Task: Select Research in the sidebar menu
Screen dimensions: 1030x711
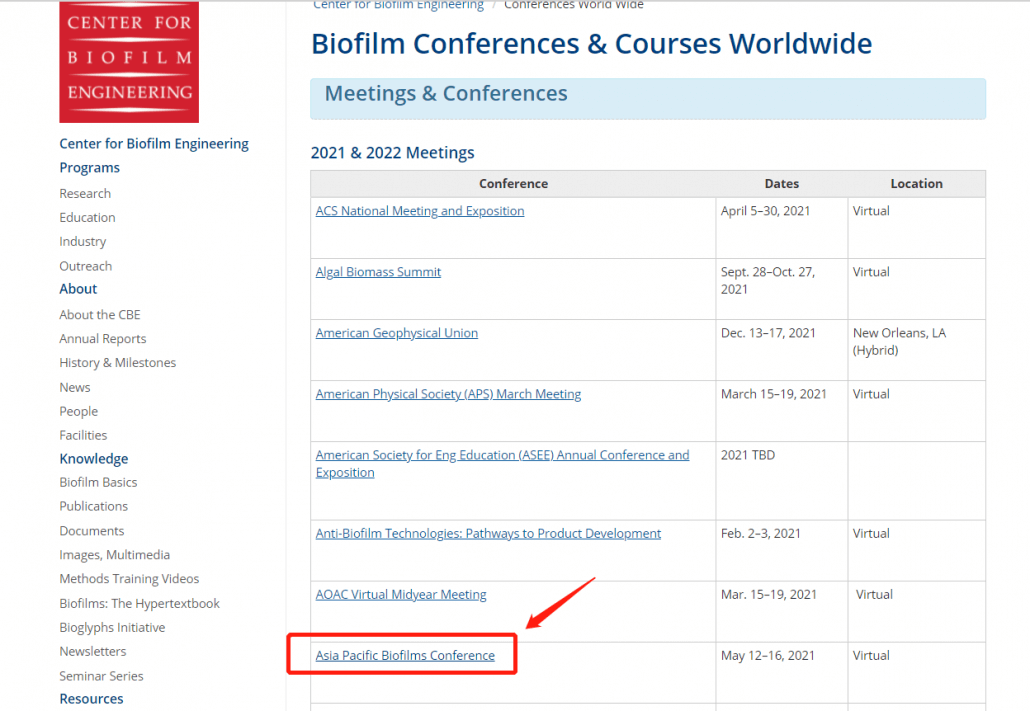Action: tap(85, 194)
